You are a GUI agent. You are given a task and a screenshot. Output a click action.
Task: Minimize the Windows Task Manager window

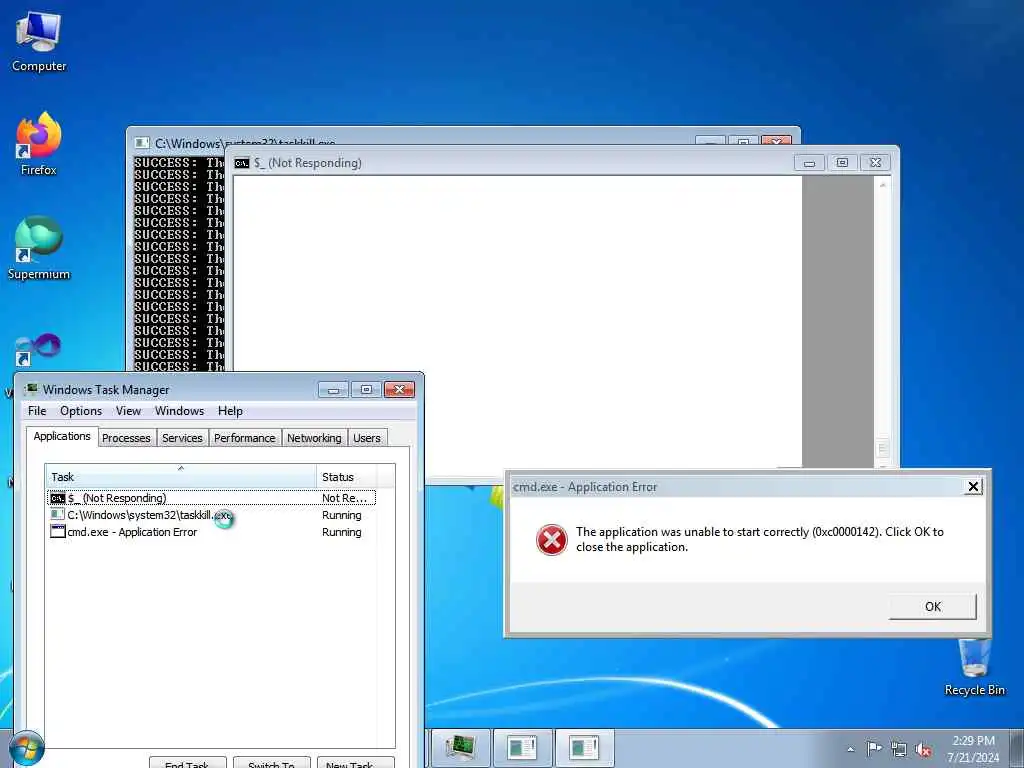point(334,390)
